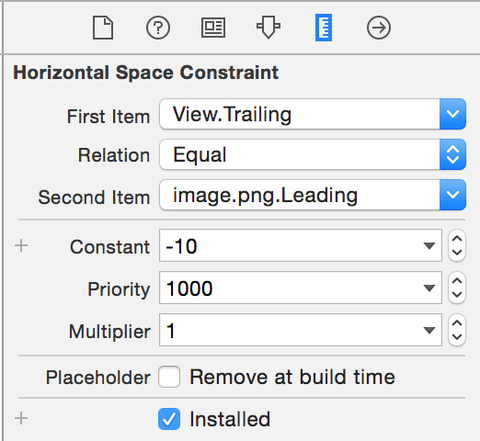Click the plus icon beside Constant
Screen dimensions: 480x441
pos(21,246)
